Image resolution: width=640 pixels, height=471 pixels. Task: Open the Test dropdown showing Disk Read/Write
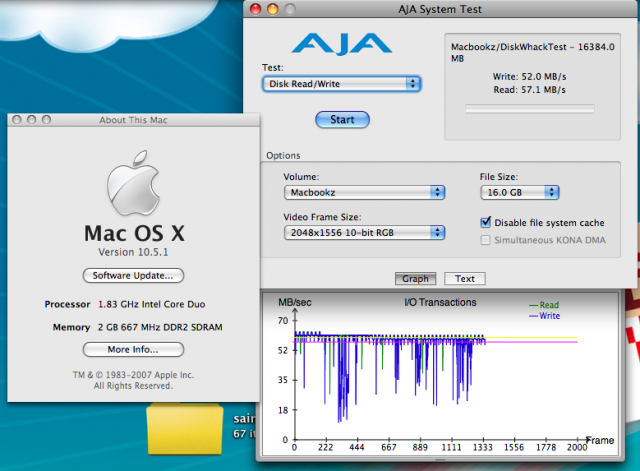[x=342, y=84]
